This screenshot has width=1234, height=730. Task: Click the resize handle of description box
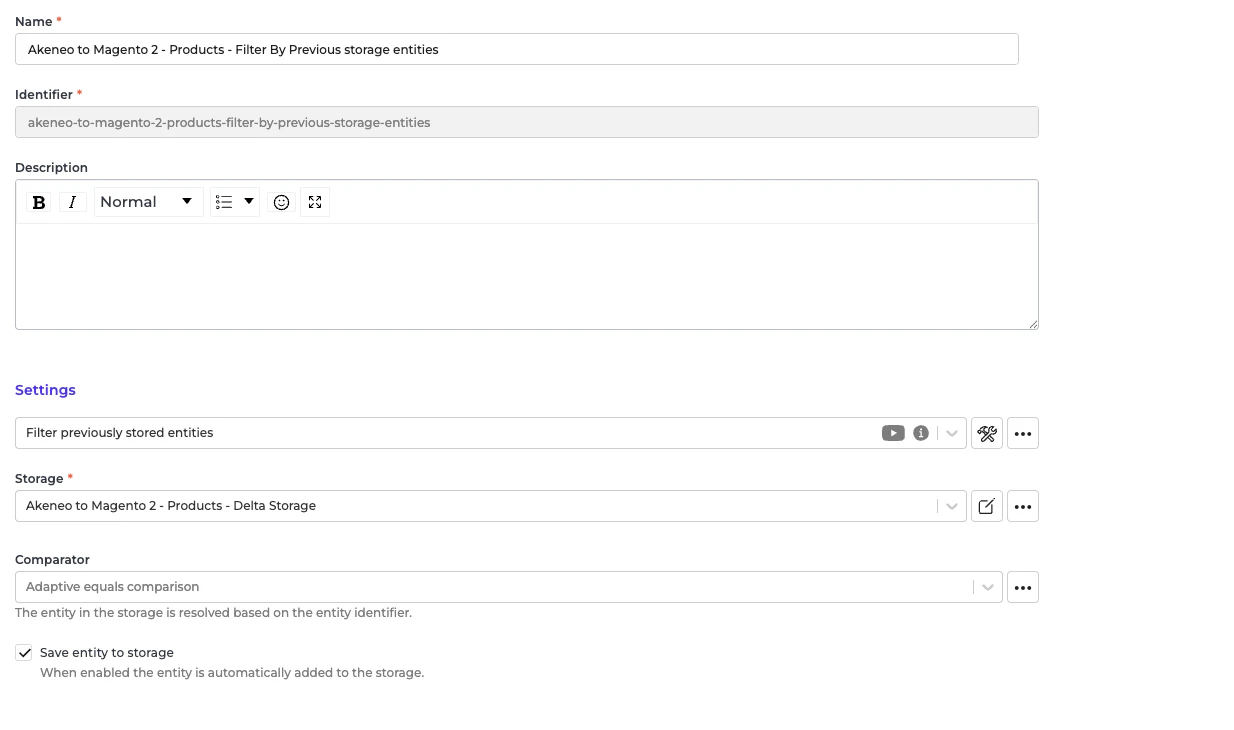(1033, 324)
